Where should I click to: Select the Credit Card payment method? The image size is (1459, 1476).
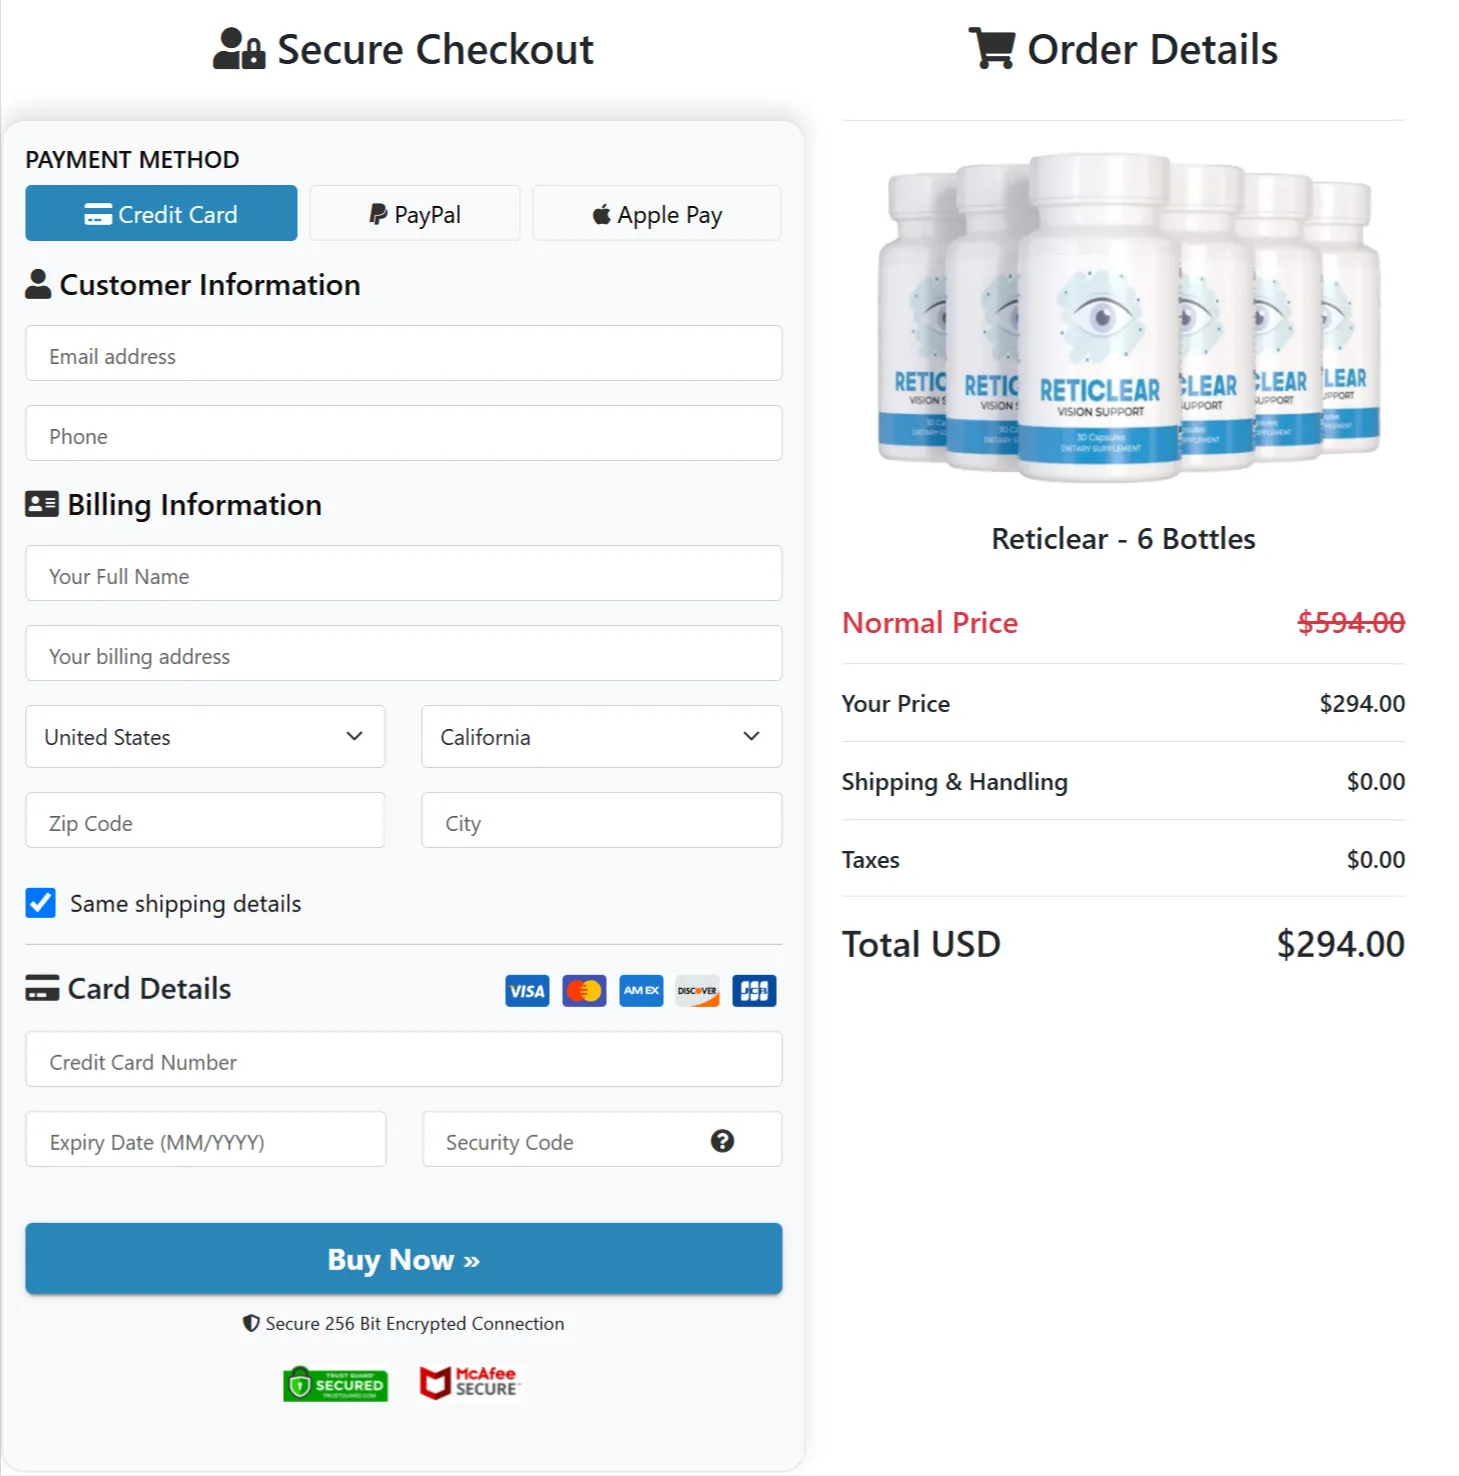tap(161, 213)
